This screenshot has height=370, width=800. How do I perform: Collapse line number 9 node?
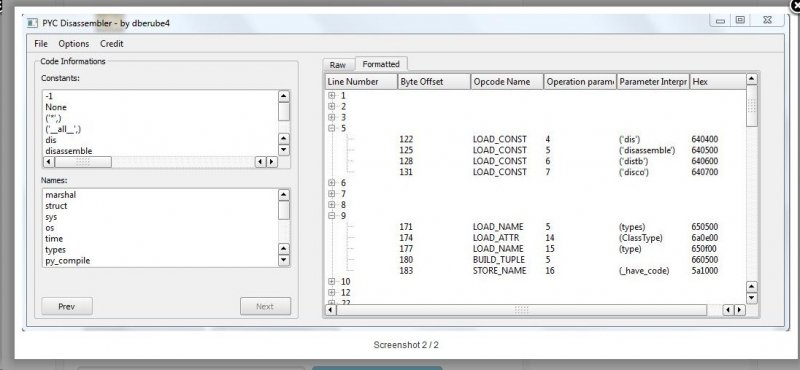332,215
